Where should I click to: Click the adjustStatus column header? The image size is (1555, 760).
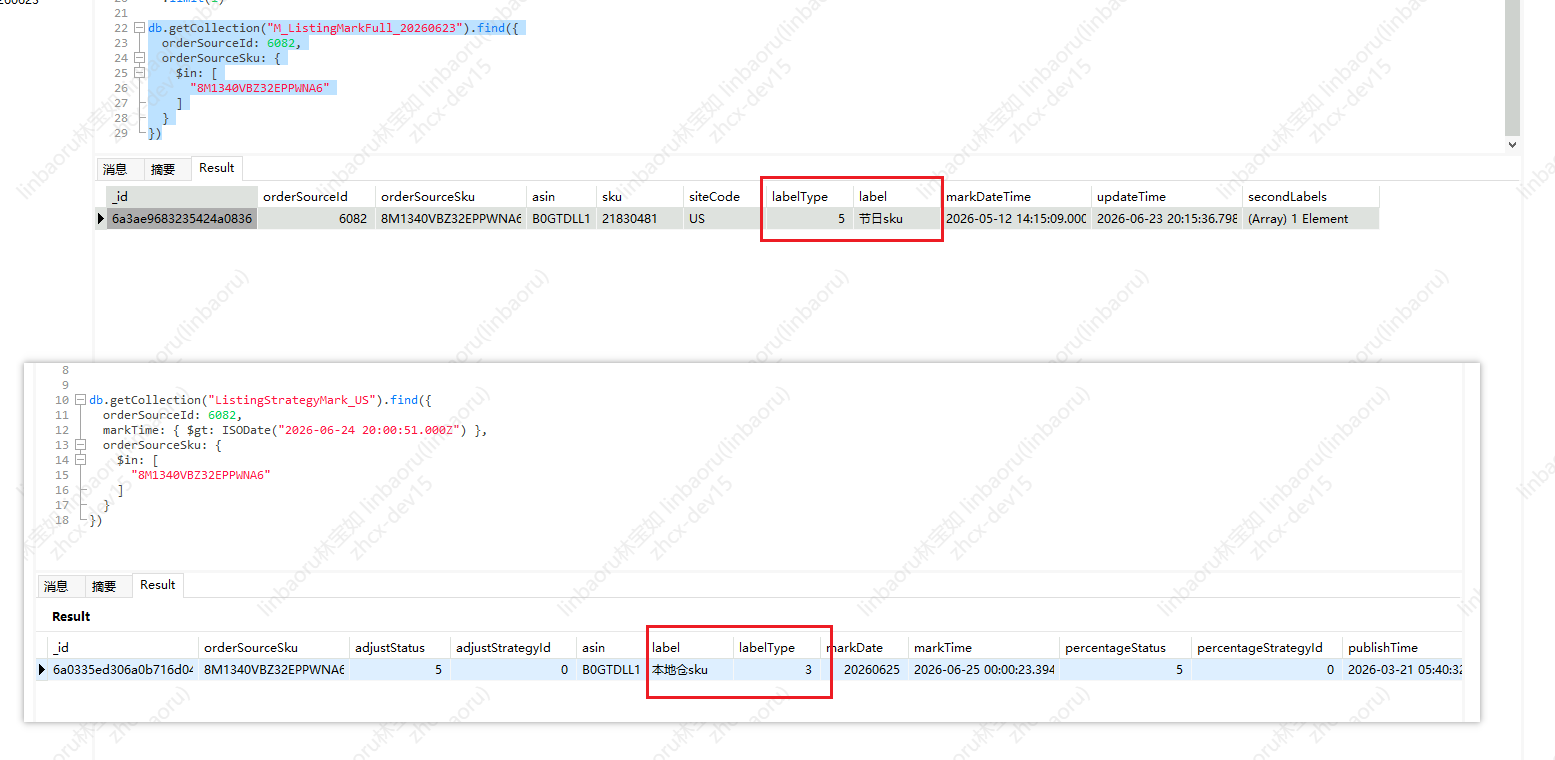(x=400, y=648)
